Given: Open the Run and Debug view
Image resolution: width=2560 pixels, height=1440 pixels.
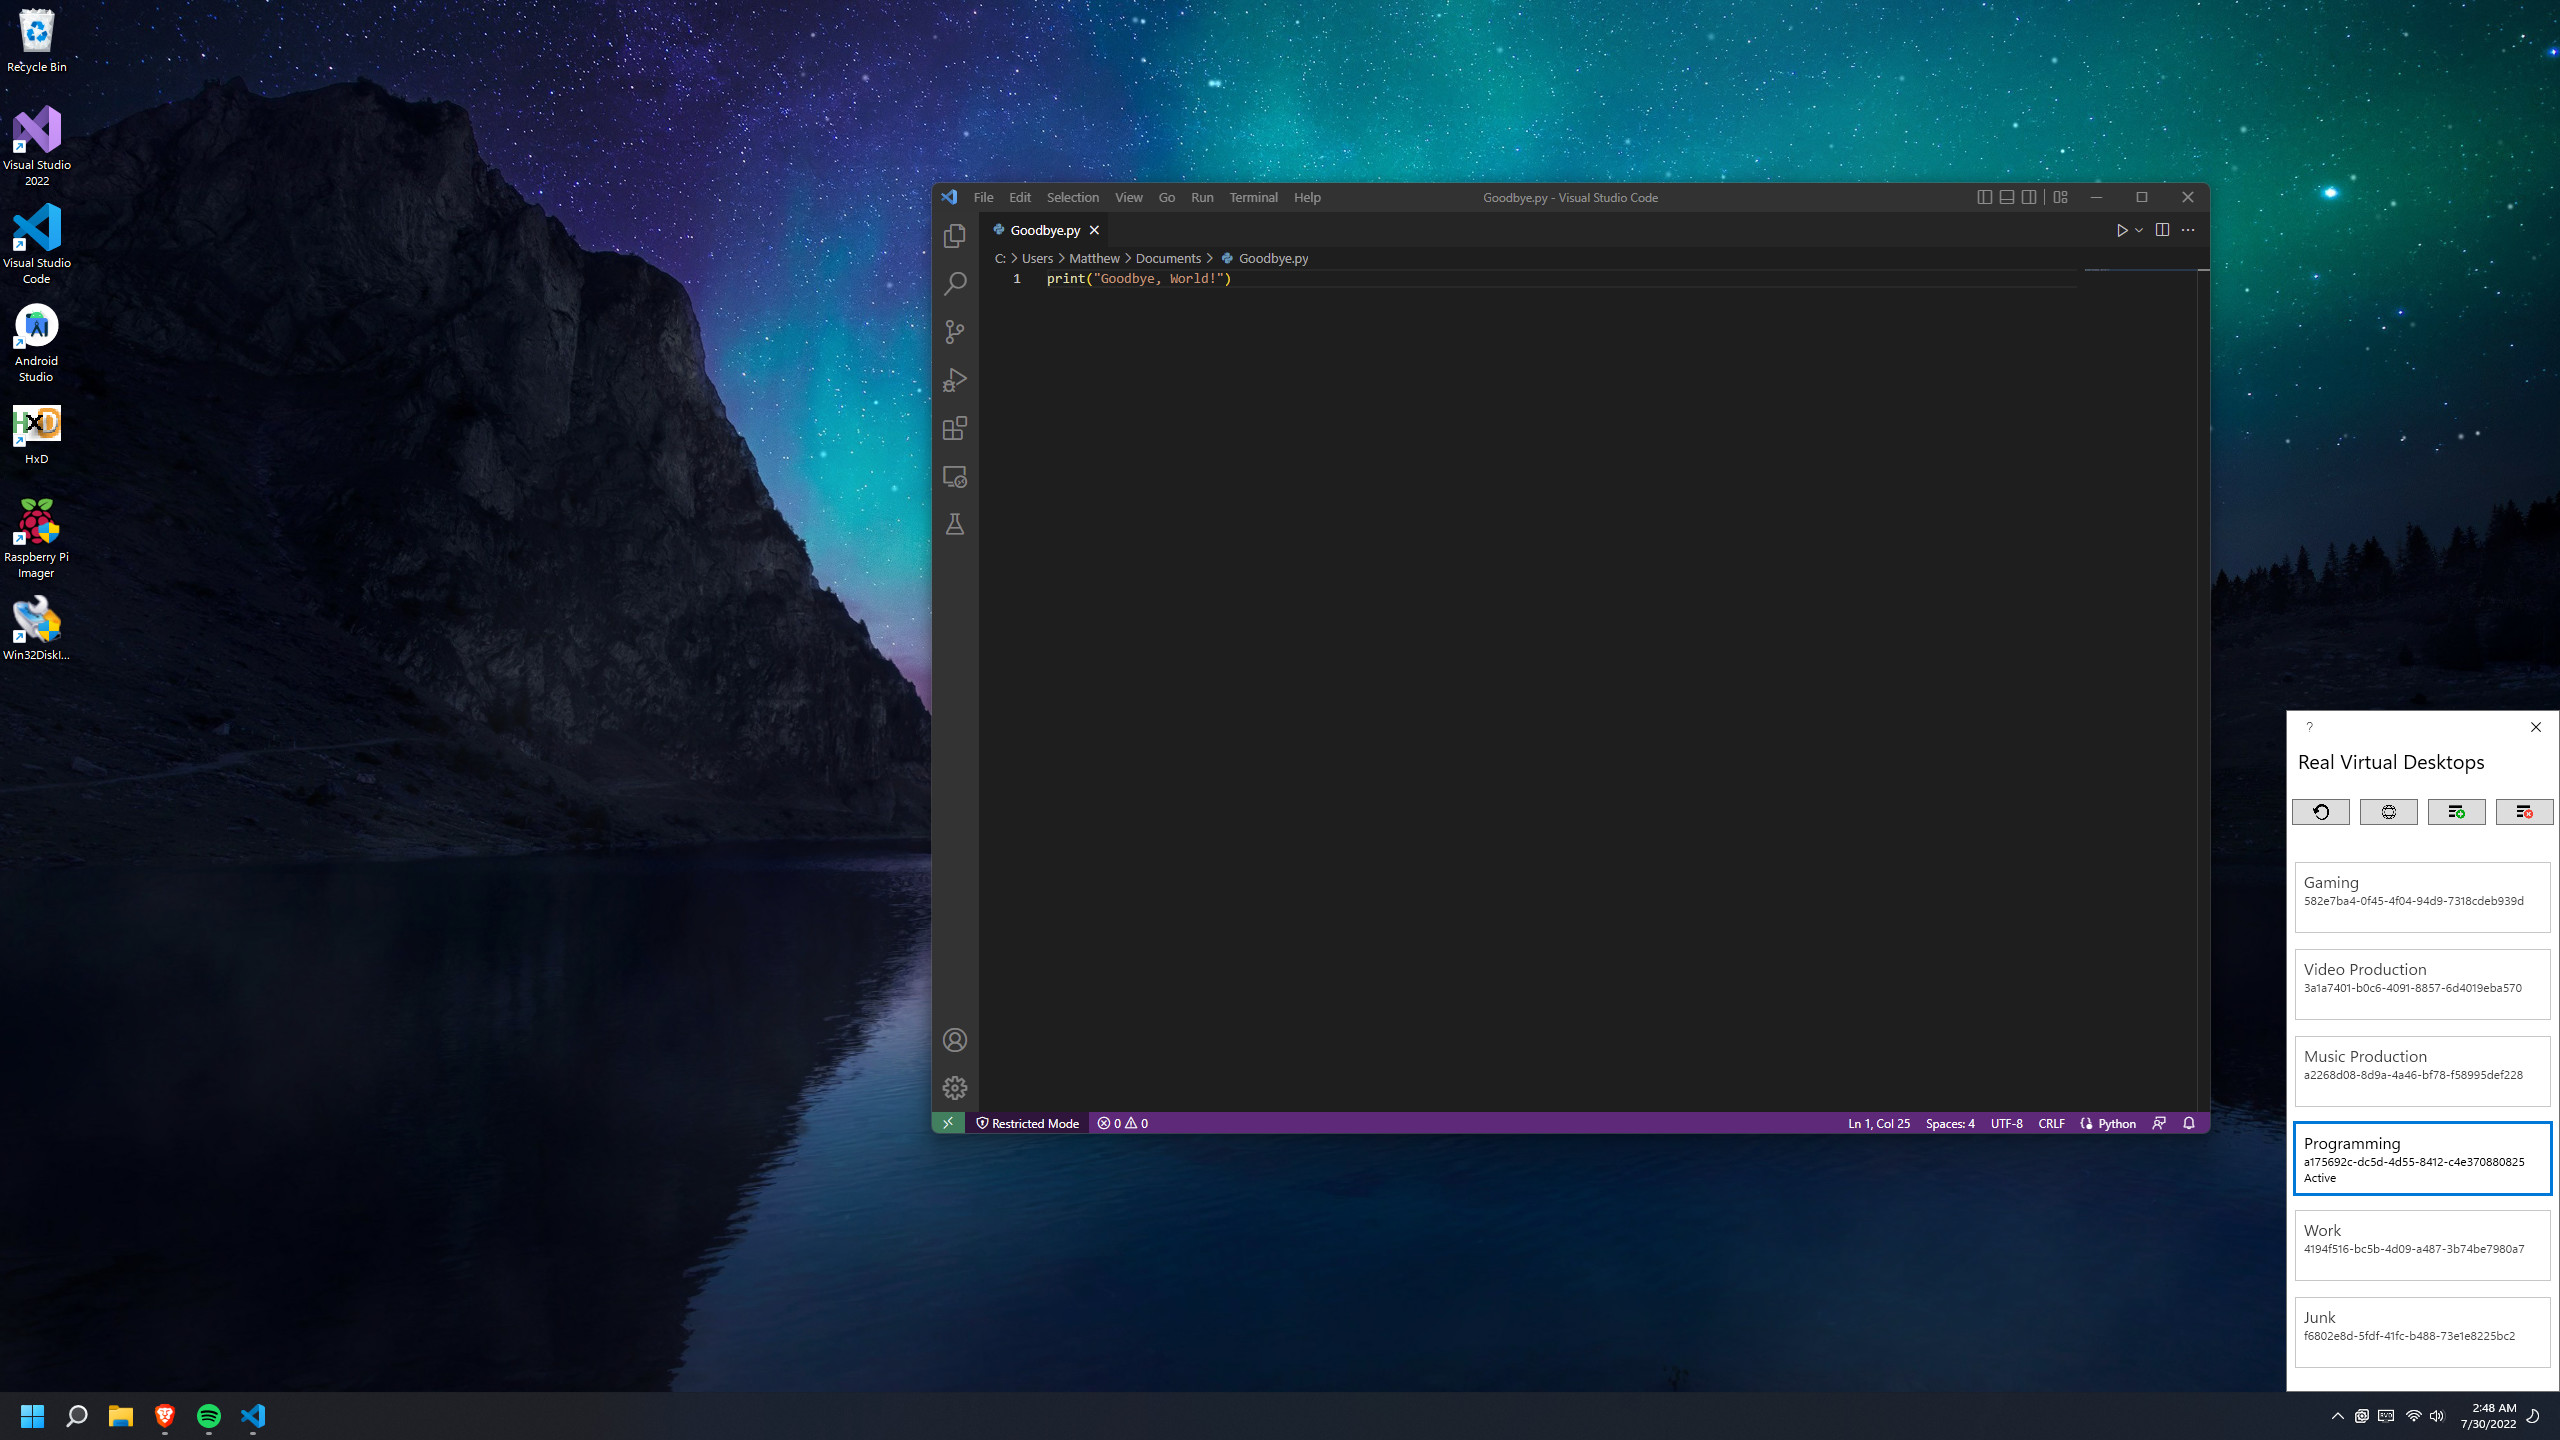Looking at the screenshot, I should (x=955, y=380).
